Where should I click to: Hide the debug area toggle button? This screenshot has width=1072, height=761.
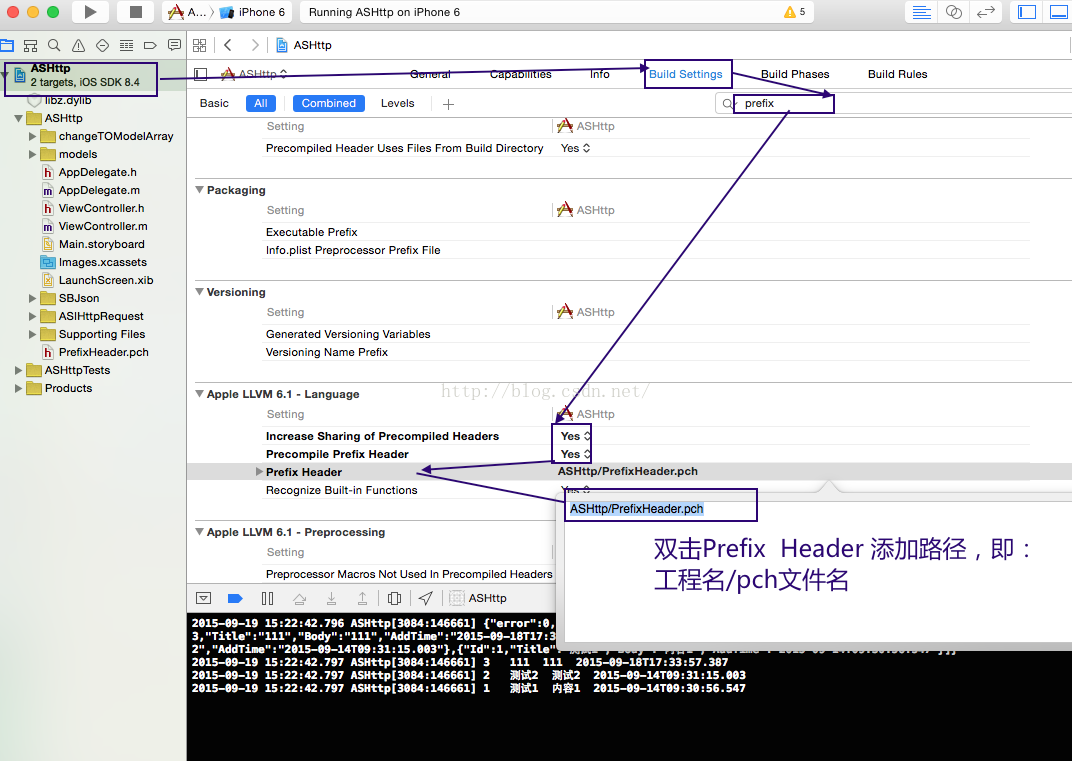coord(204,598)
